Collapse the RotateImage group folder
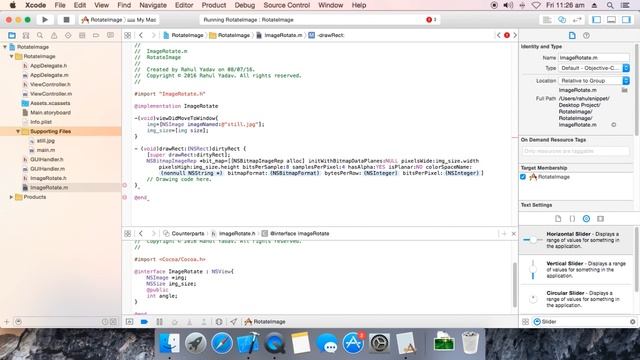Screen dimensions: 640x360 point(11,56)
